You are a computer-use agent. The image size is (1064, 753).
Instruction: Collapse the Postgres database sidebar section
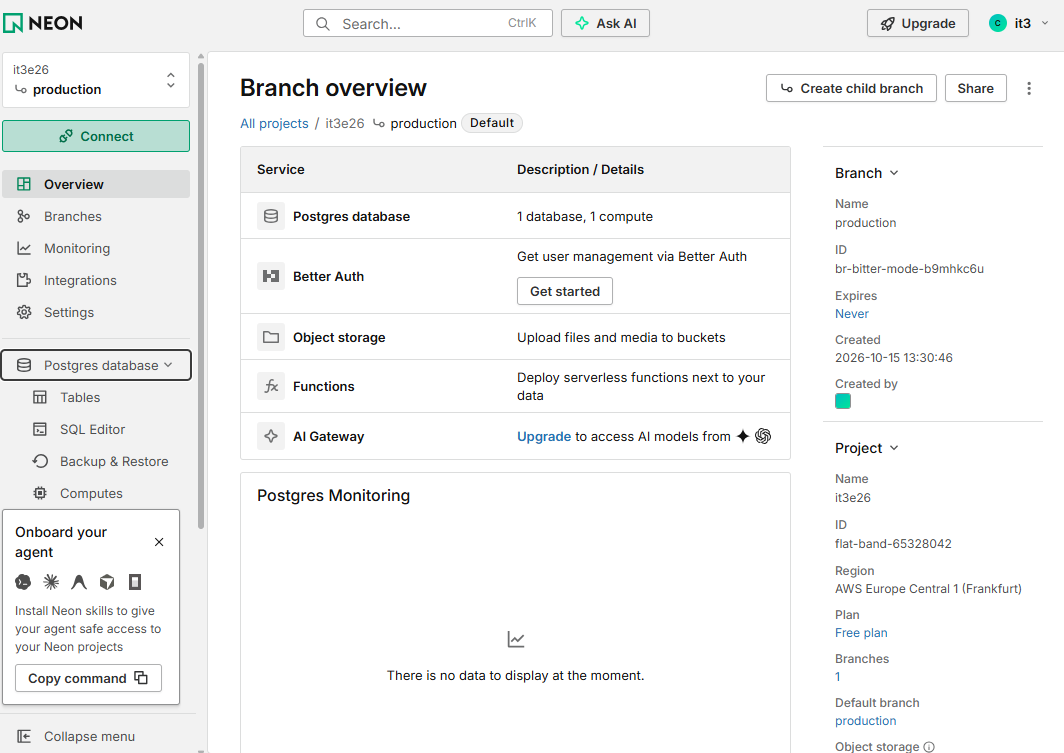96,365
